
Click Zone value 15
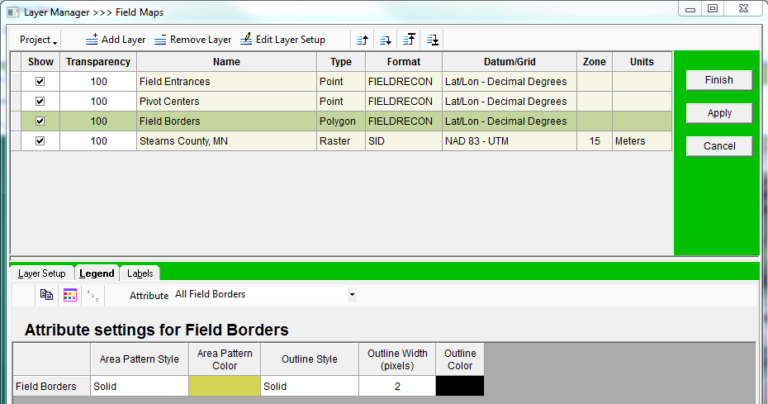(x=594, y=141)
